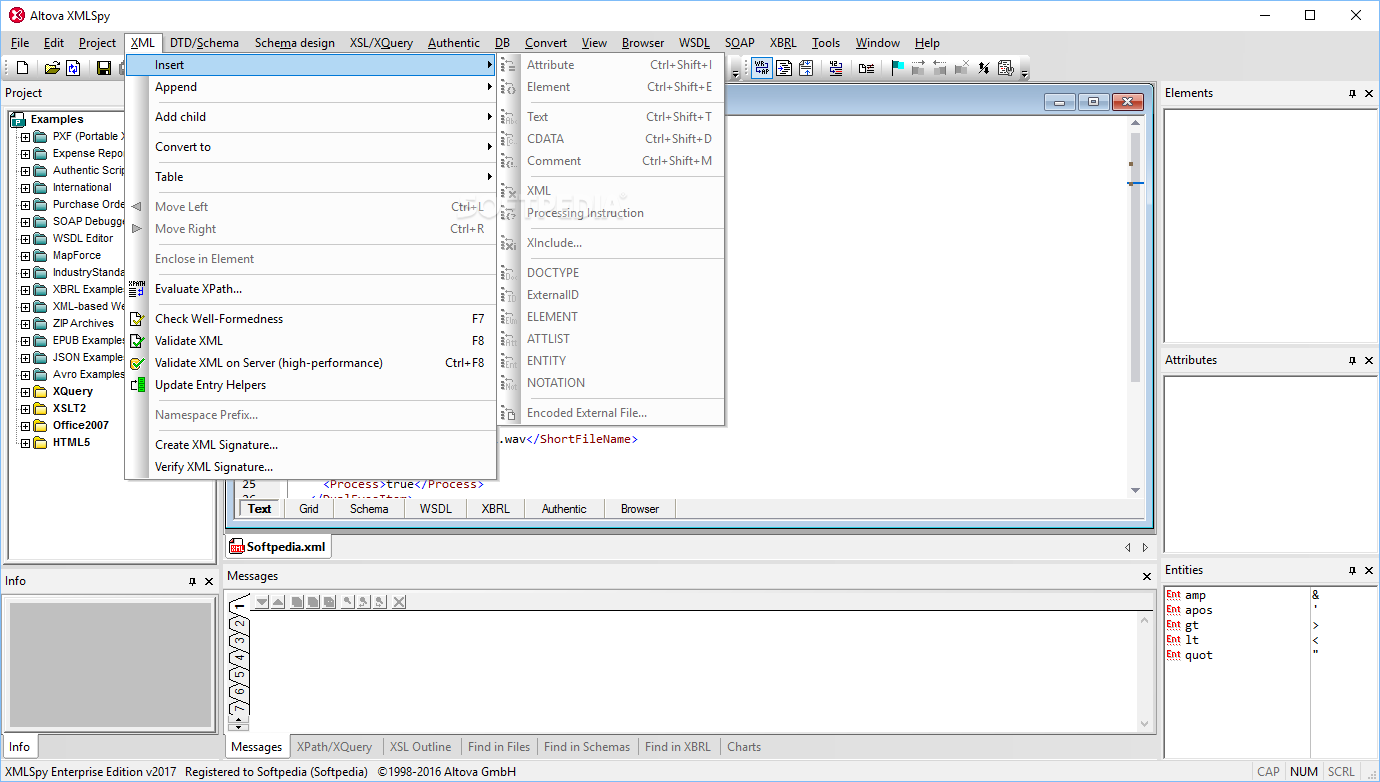Click the Save floppy disk icon
The width and height of the screenshot is (1380, 782).
click(x=103, y=68)
